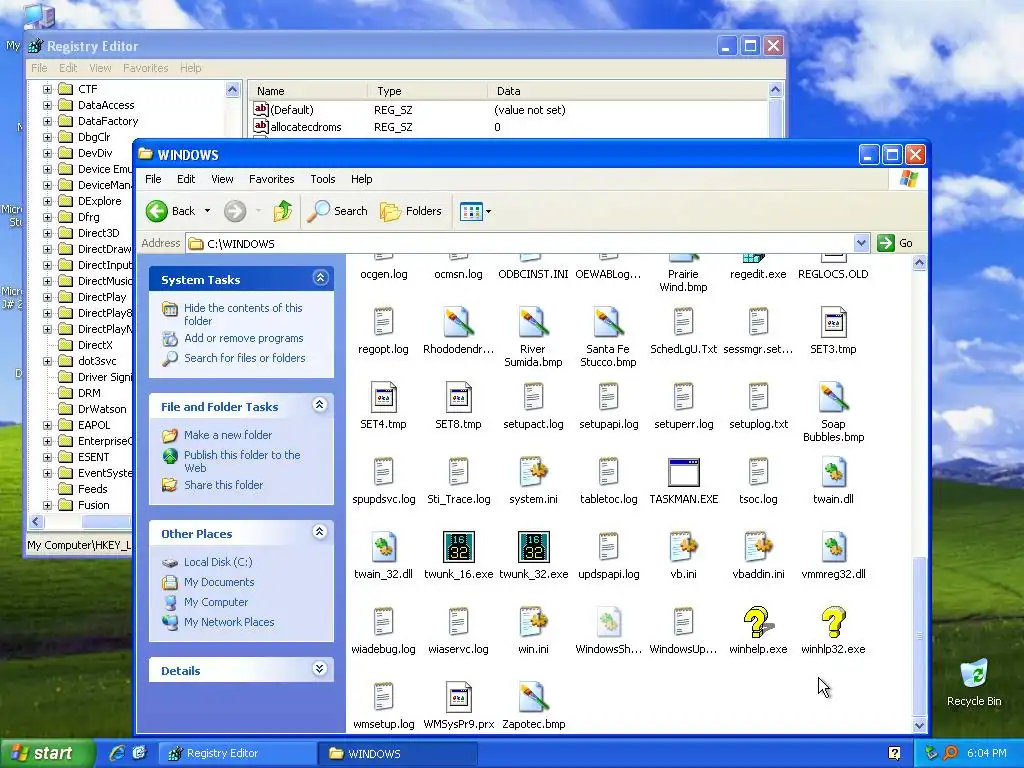Expand the DataAccess key in Registry Editor
This screenshot has width=1024, height=768.
tap(47, 105)
